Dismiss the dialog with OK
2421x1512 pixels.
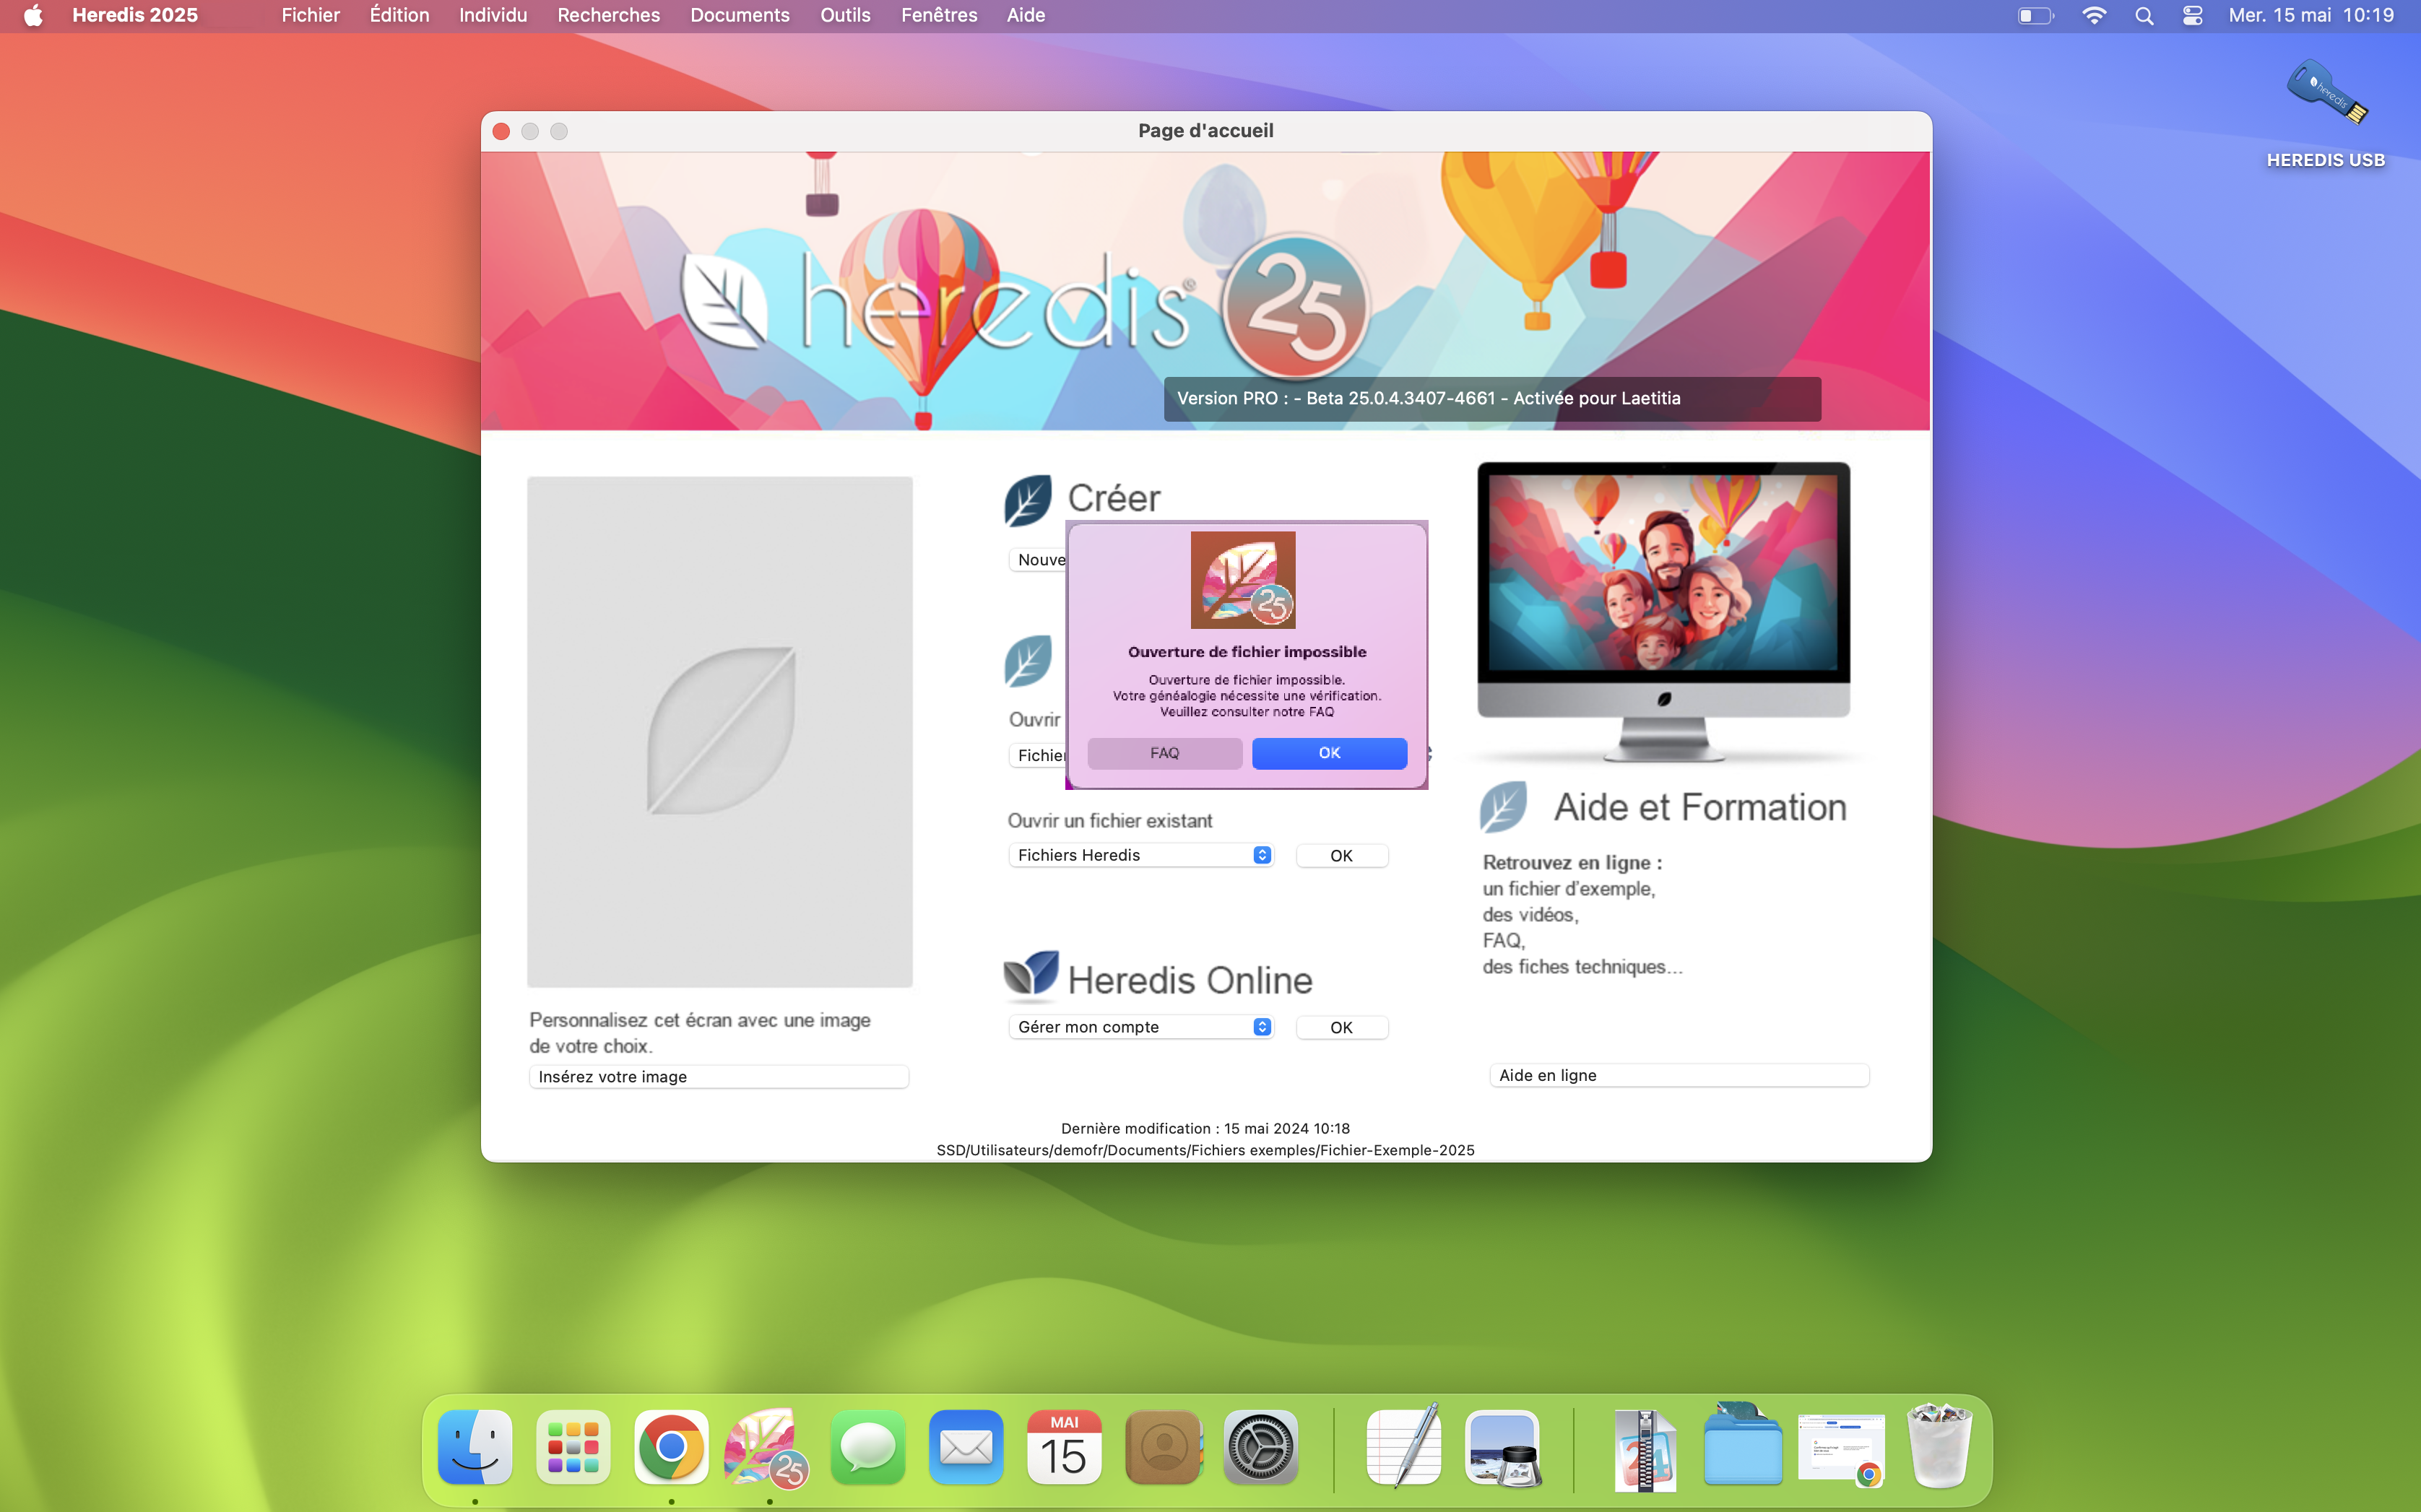click(x=1328, y=753)
